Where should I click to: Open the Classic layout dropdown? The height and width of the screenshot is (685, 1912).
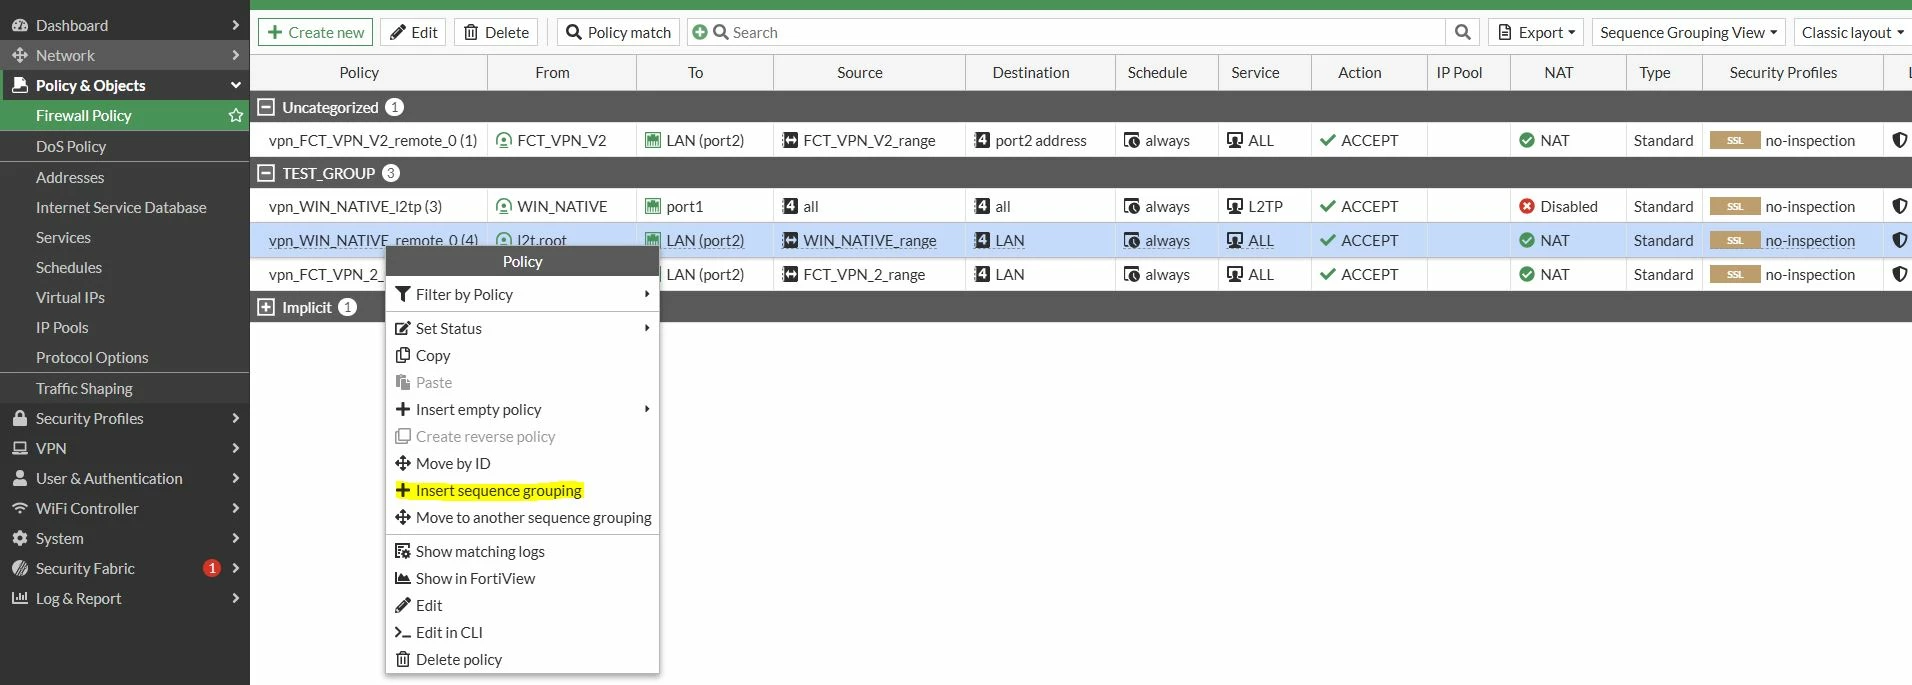1852,32
